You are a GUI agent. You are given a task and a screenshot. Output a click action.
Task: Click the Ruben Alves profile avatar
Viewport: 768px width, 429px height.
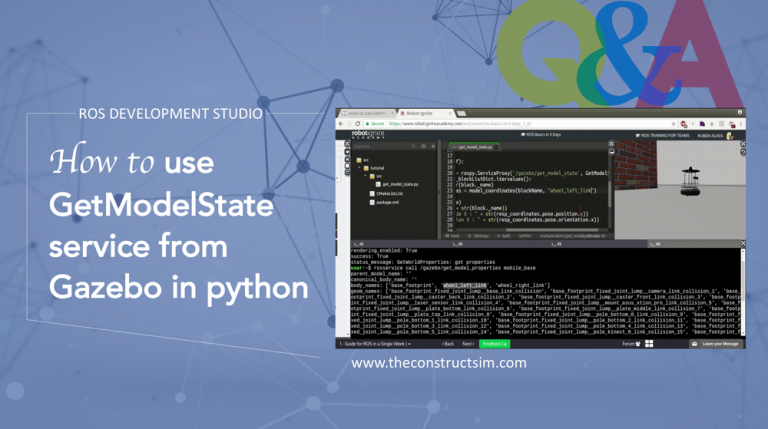[730, 136]
